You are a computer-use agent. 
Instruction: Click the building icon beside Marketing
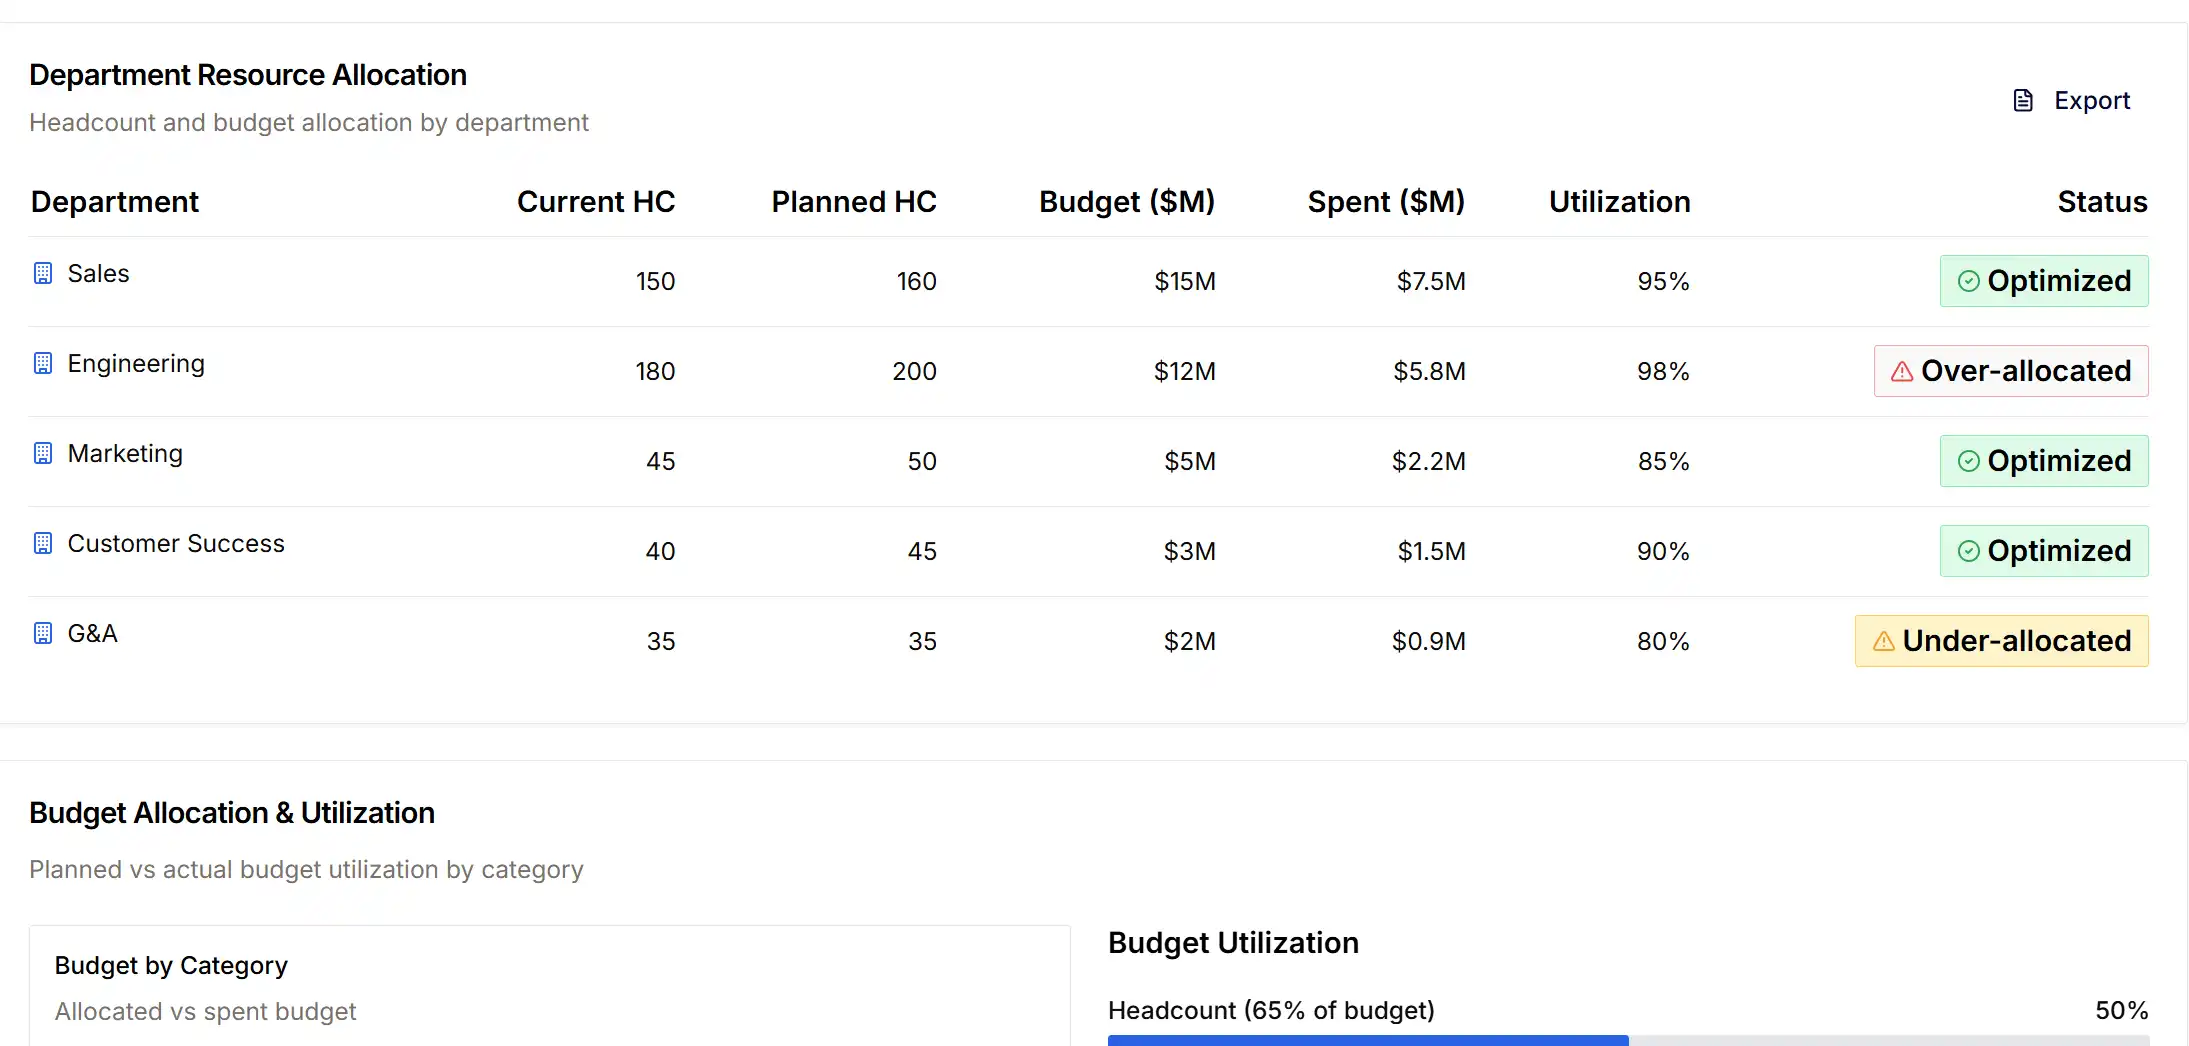coord(43,454)
